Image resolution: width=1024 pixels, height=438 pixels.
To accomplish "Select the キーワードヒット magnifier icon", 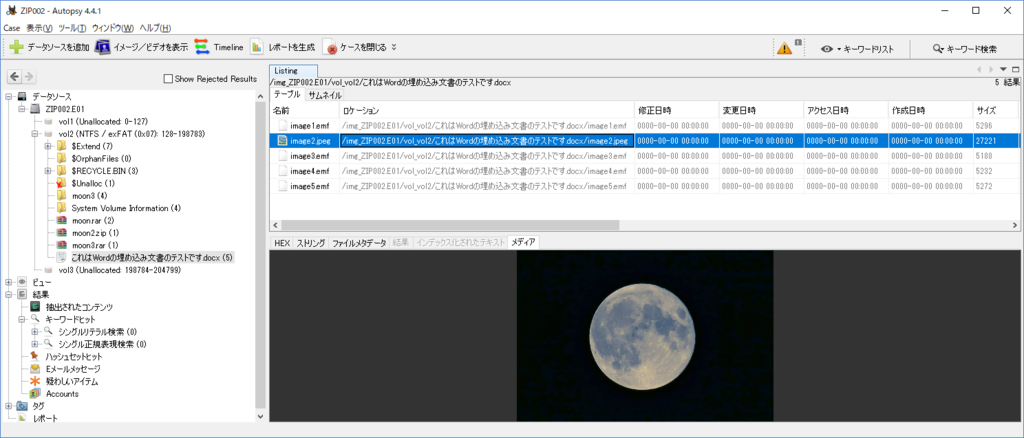I will pos(36,319).
